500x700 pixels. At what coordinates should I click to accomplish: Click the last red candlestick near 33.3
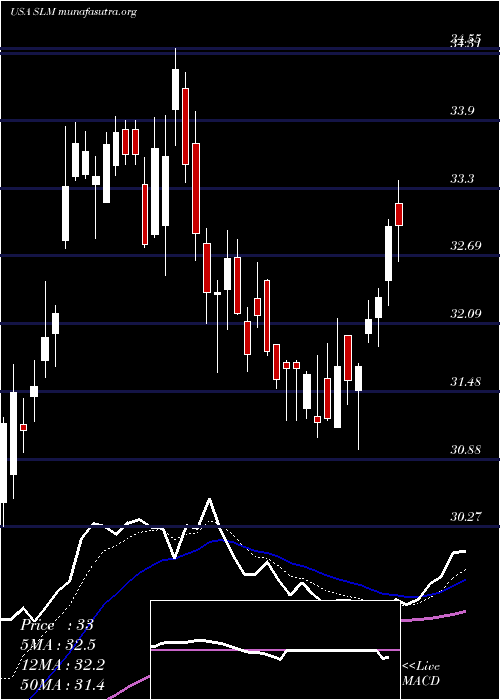399,214
